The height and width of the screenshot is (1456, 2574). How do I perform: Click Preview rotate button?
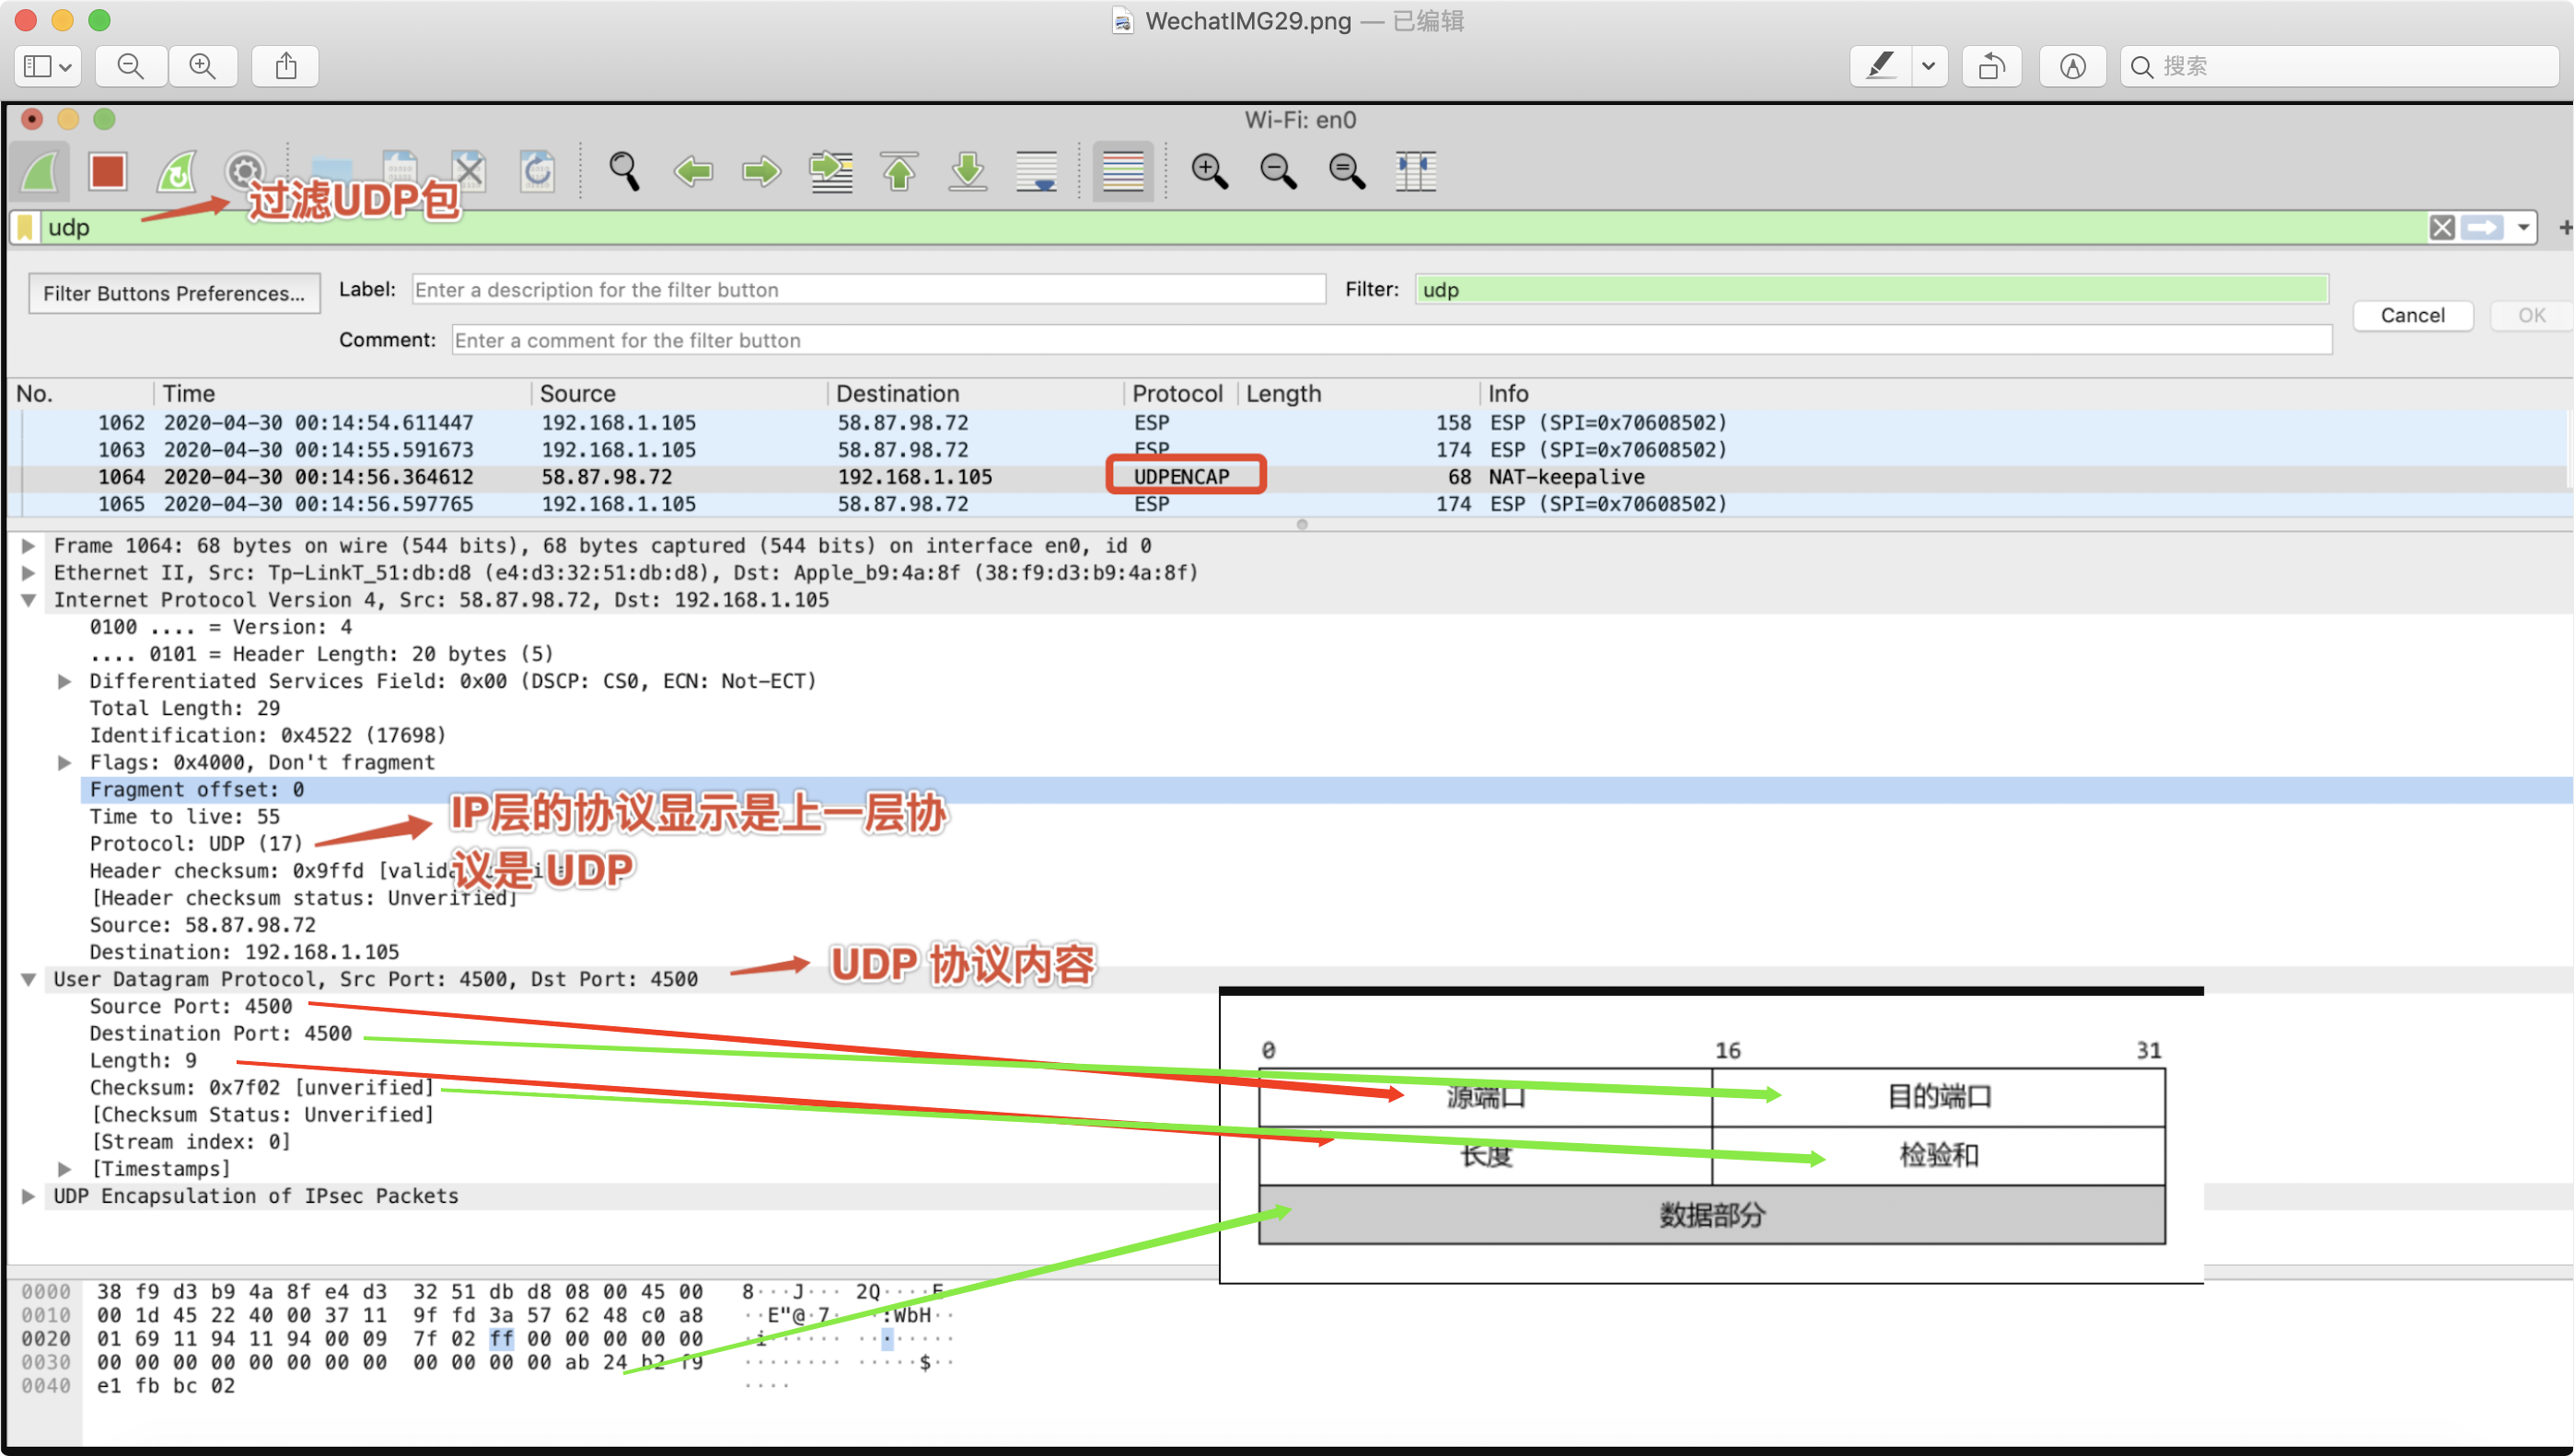coord(1992,66)
